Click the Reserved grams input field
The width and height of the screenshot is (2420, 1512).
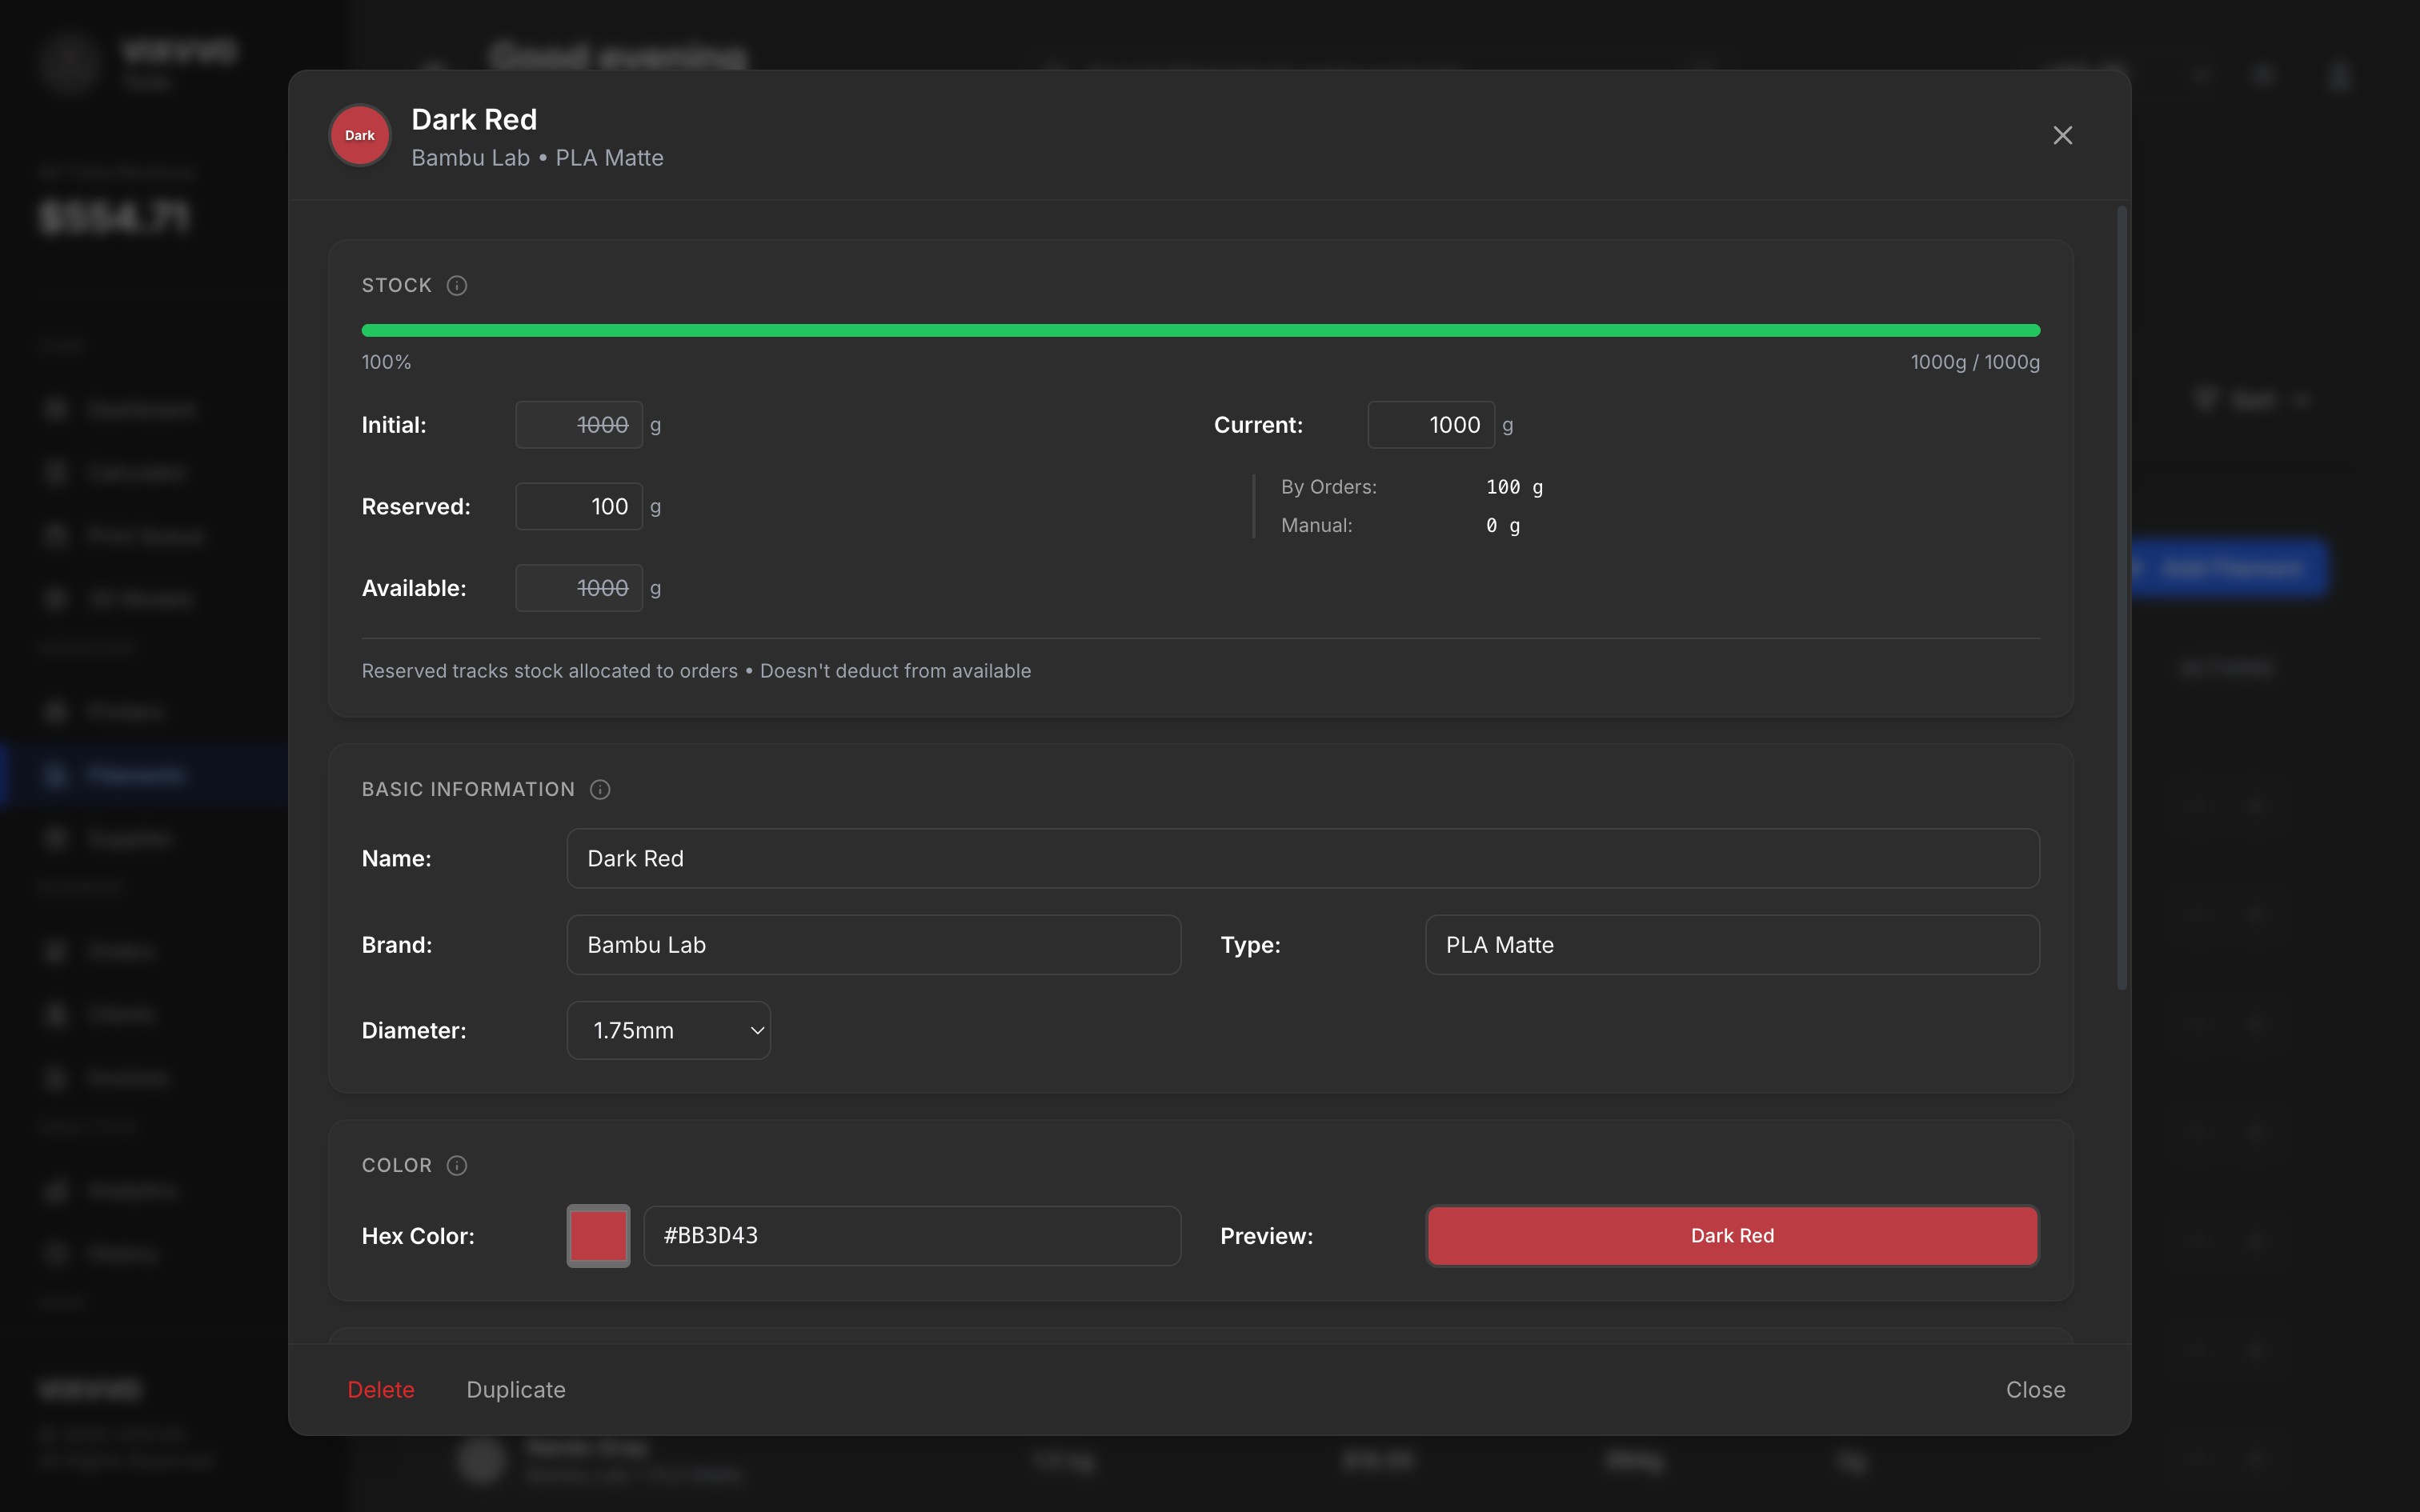[x=578, y=507]
